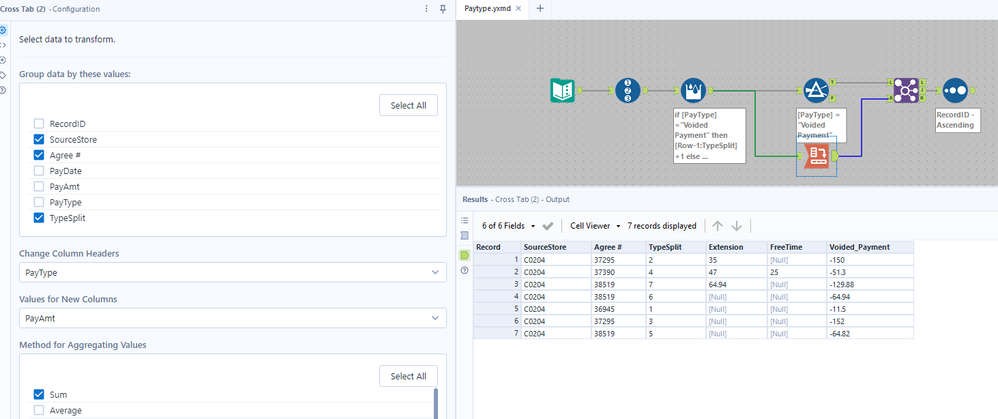Click the Filter tool on the canvas

pyautogui.click(x=816, y=90)
